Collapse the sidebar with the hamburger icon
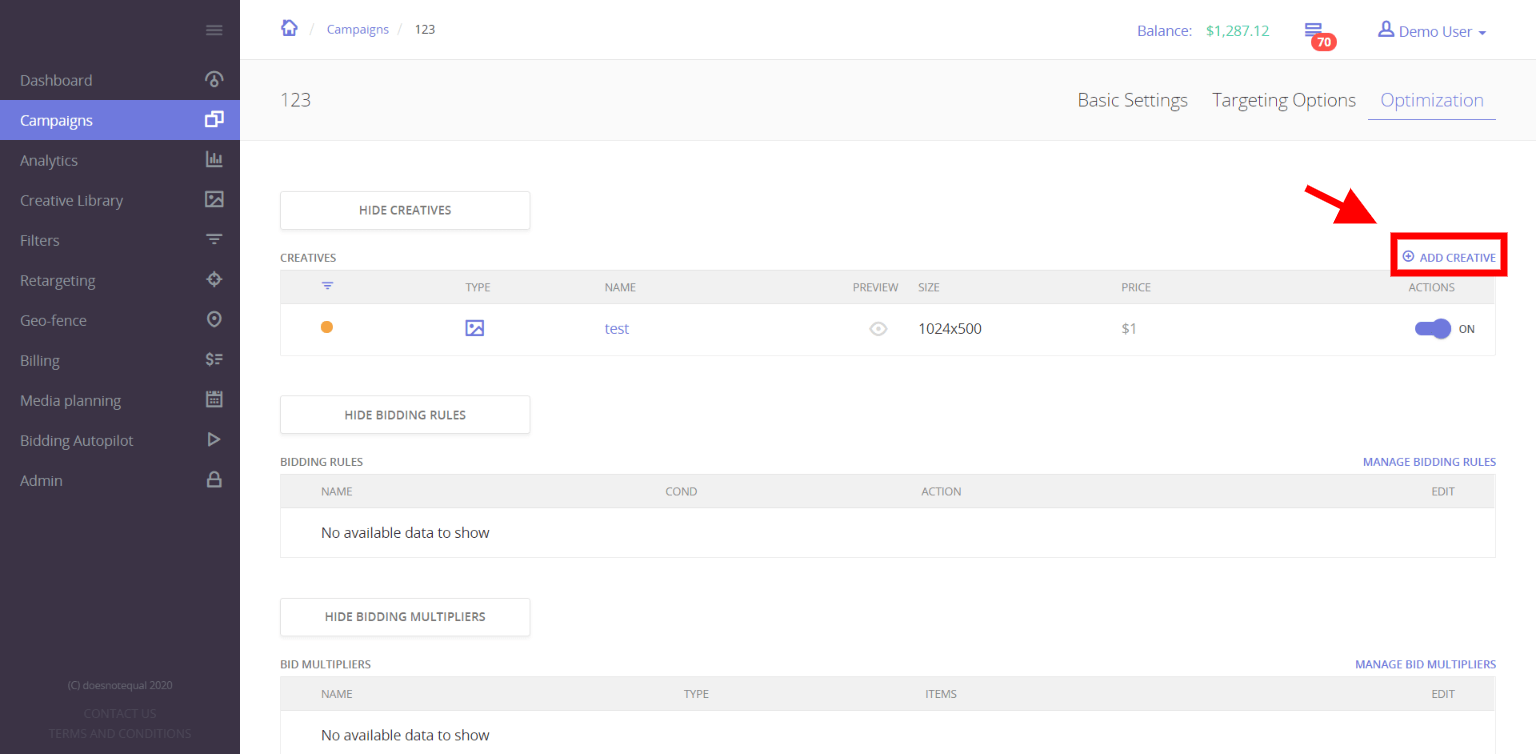Screen dimensions: 1536x754 coord(214,30)
